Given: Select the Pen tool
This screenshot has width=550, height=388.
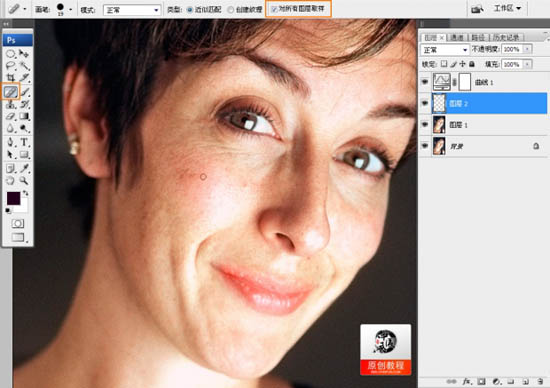Looking at the screenshot, I should (11, 142).
